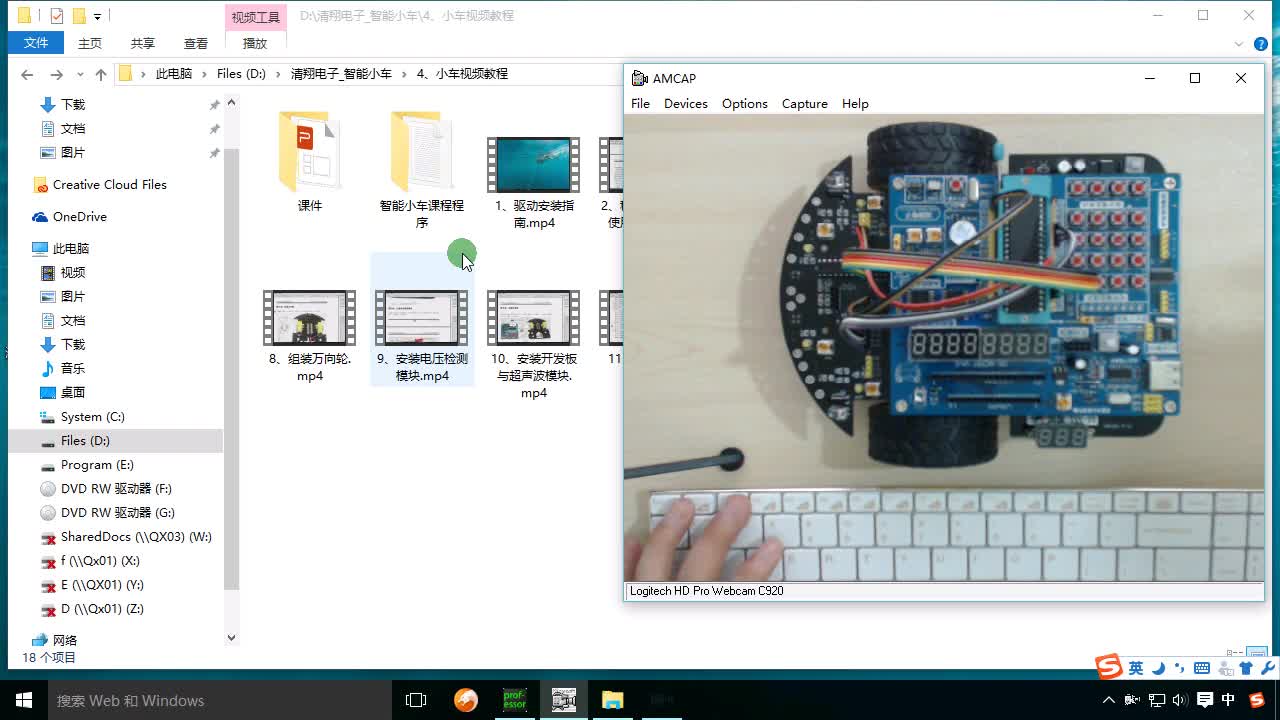Click the 搜索 Web 和 Windows search box

[220, 700]
